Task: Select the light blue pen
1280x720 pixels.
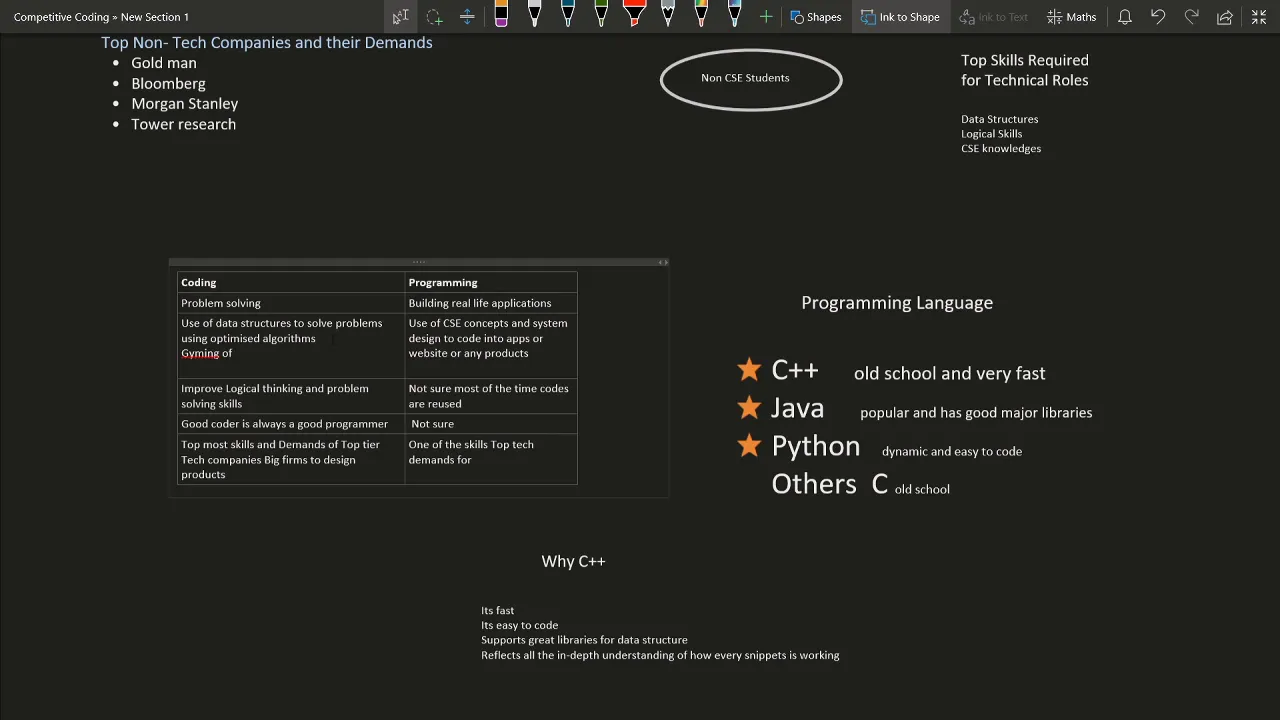Action: pos(734,14)
